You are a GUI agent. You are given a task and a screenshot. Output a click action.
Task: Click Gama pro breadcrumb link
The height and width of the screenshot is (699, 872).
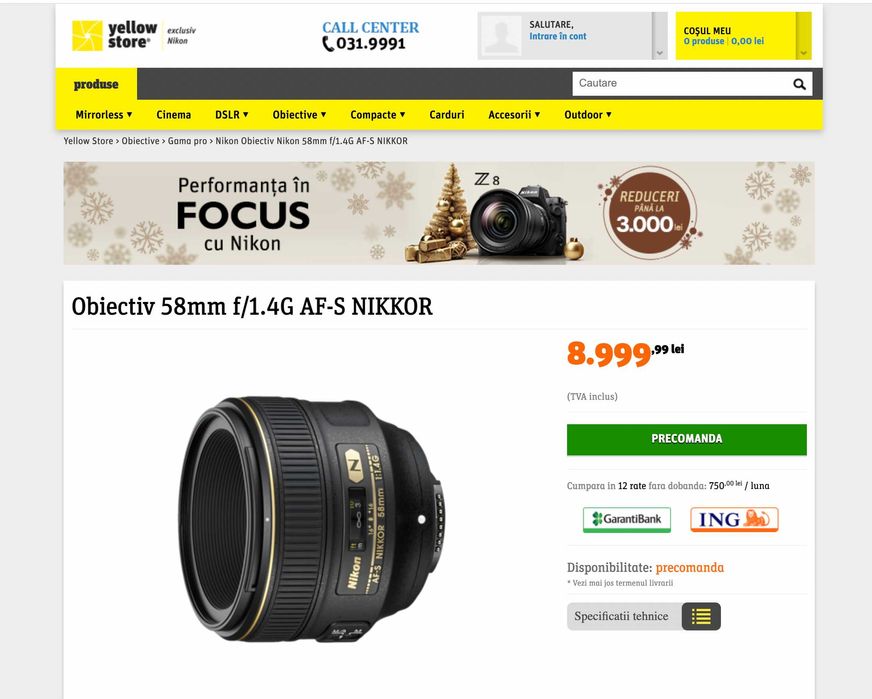(187, 141)
